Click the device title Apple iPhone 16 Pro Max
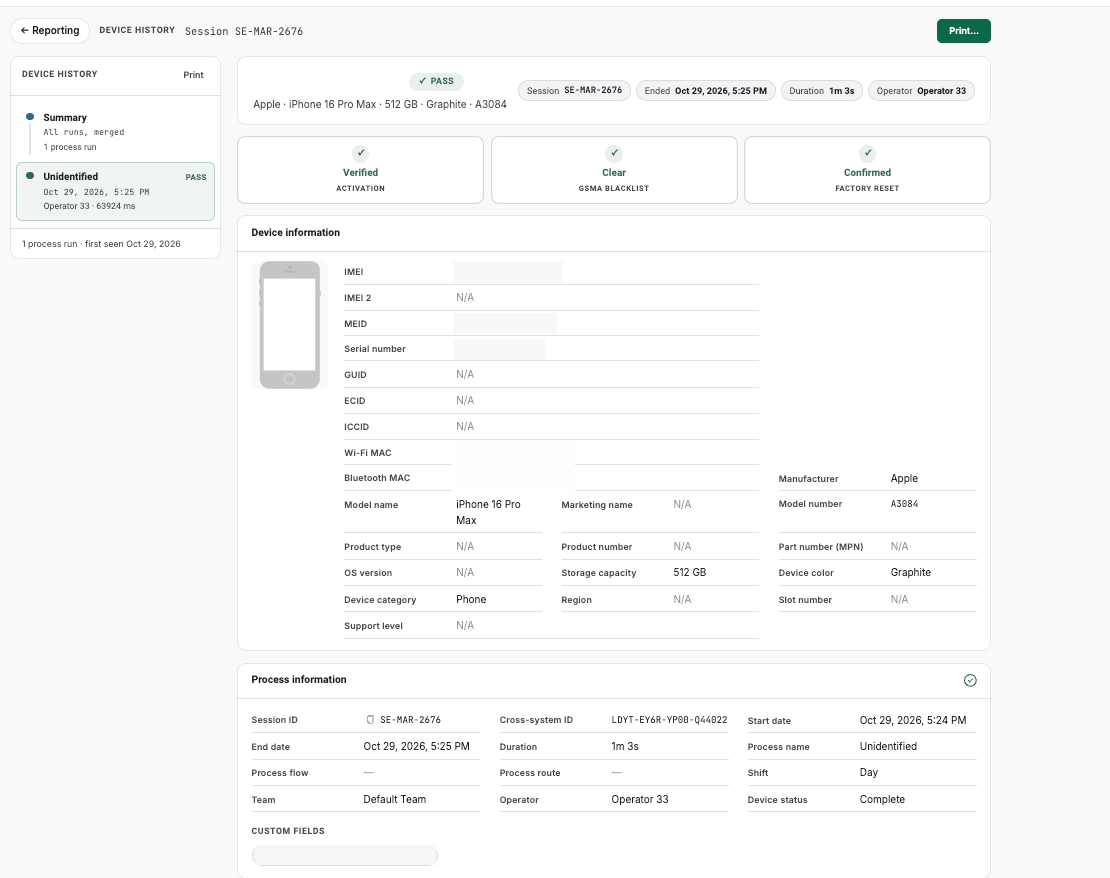 [379, 104]
